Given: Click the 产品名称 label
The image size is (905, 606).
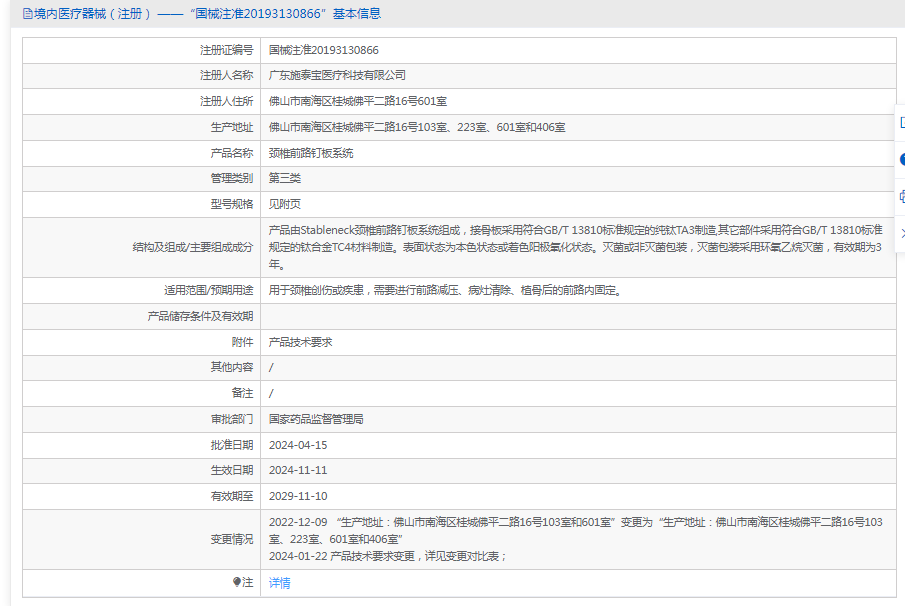Looking at the screenshot, I should (232, 153).
